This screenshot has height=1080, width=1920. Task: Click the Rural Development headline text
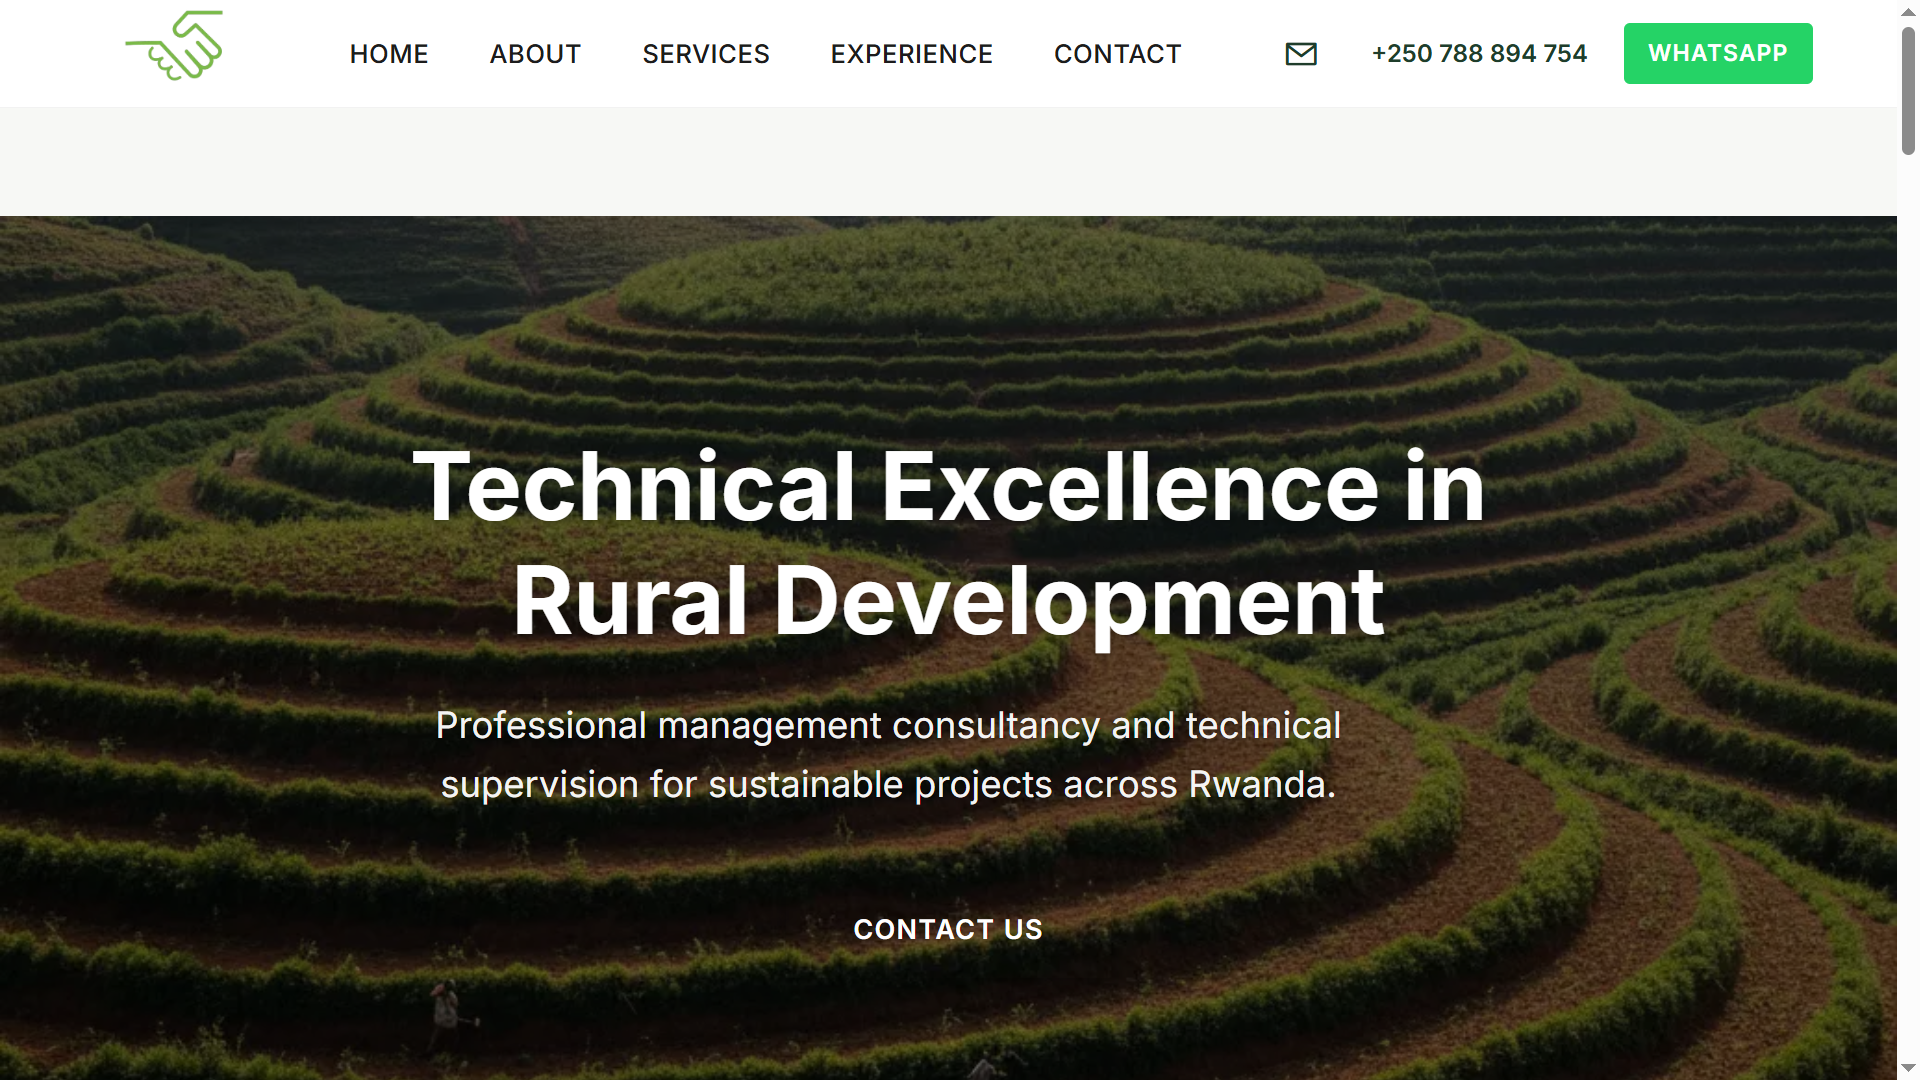[x=948, y=601]
